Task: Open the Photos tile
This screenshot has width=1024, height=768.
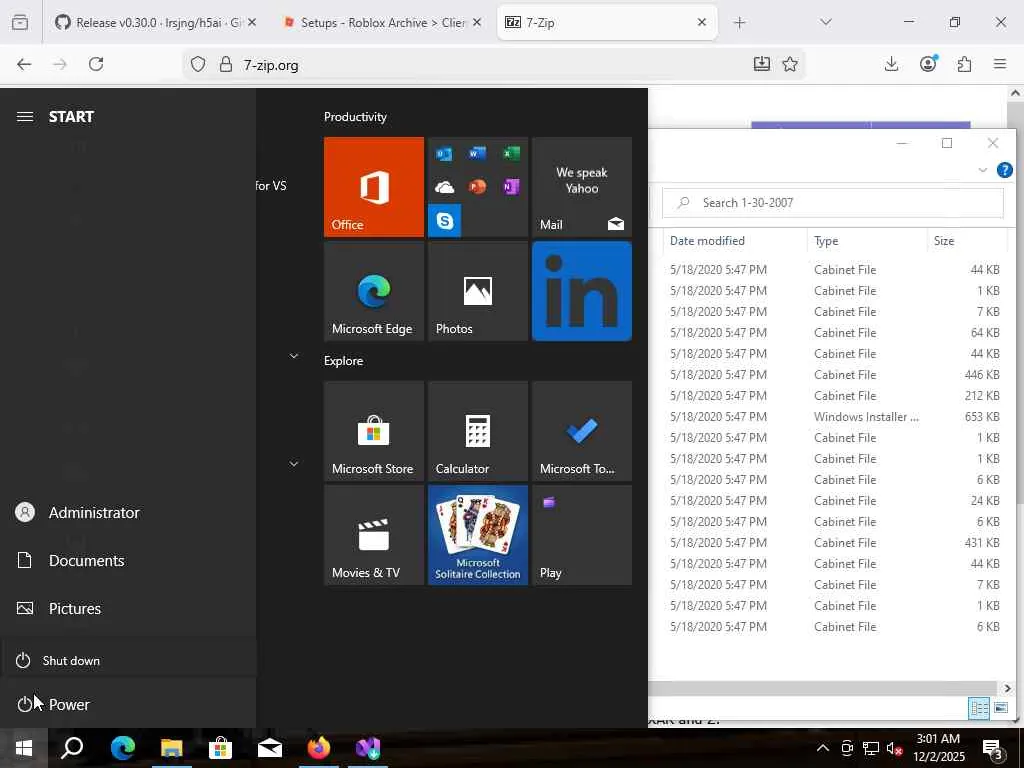Action: coord(477,291)
